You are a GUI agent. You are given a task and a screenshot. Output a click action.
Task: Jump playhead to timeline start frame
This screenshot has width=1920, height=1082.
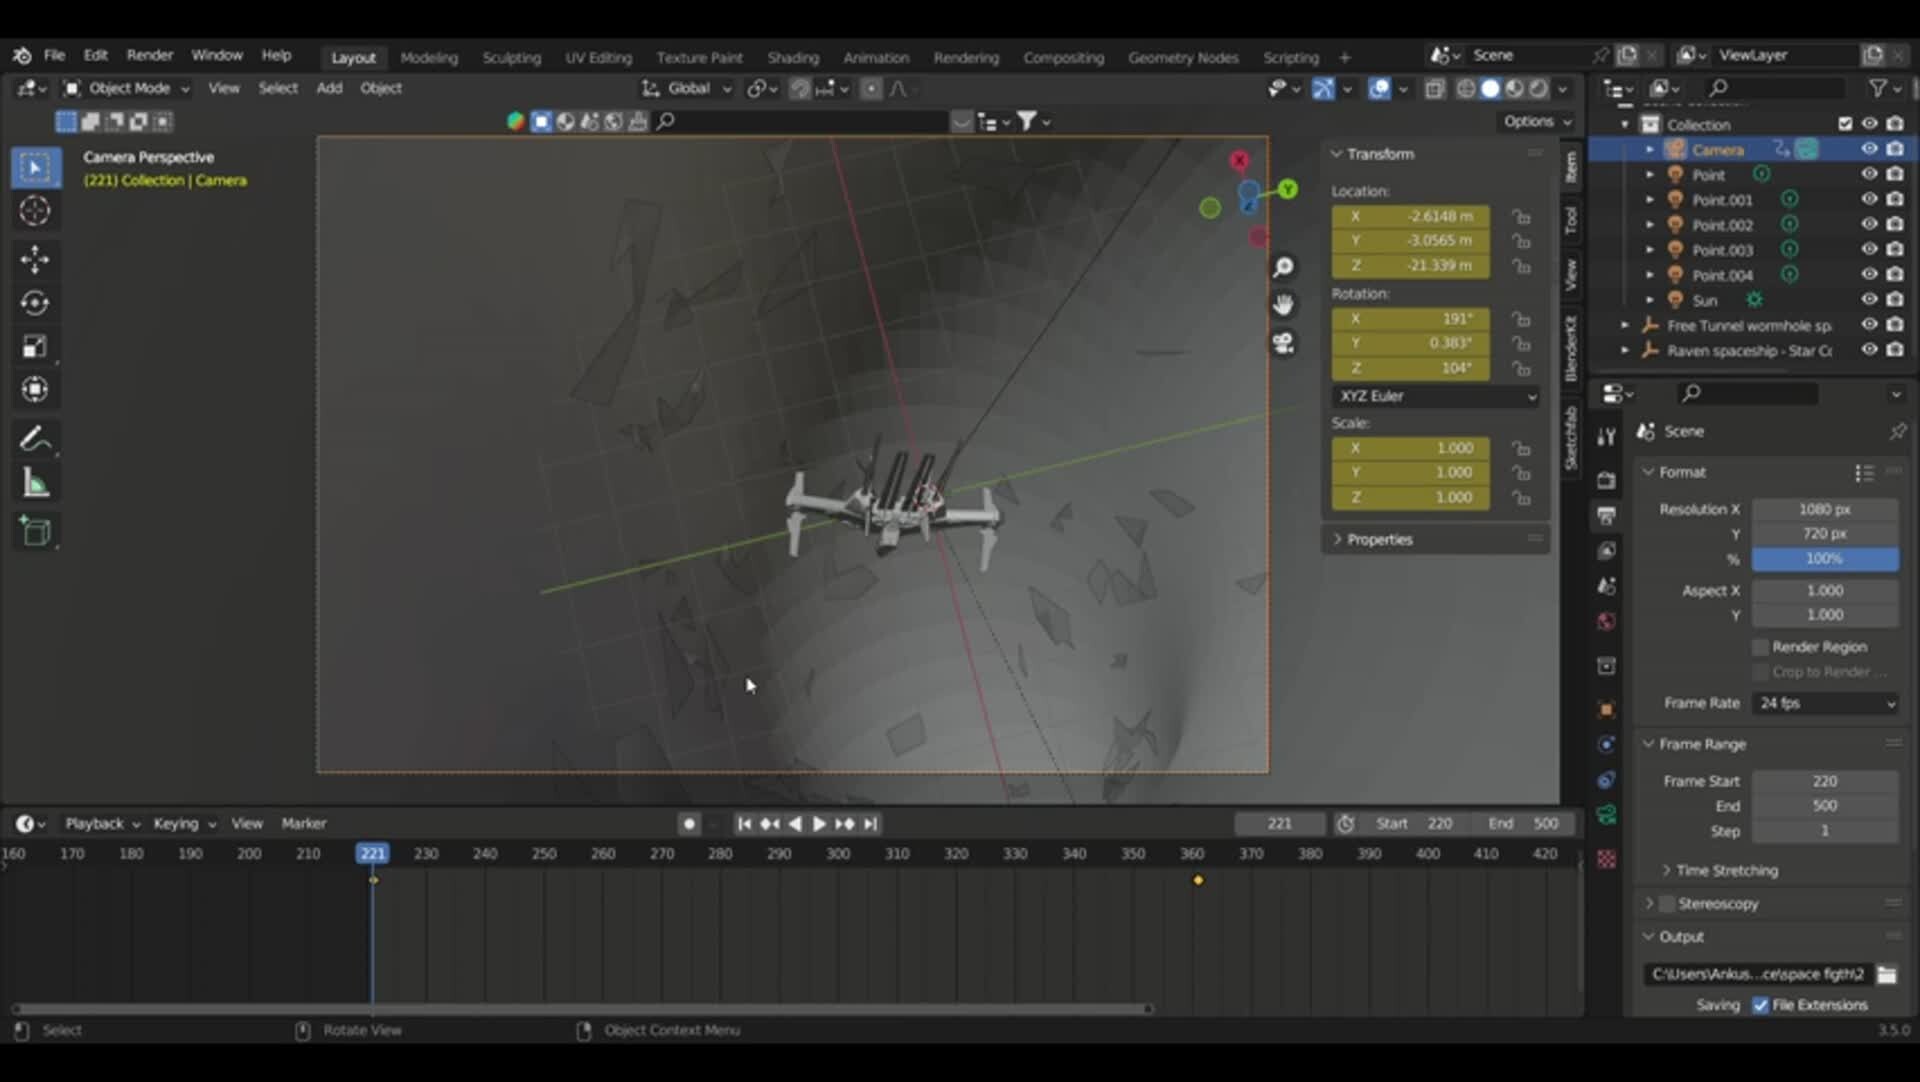(x=744, y=823)
